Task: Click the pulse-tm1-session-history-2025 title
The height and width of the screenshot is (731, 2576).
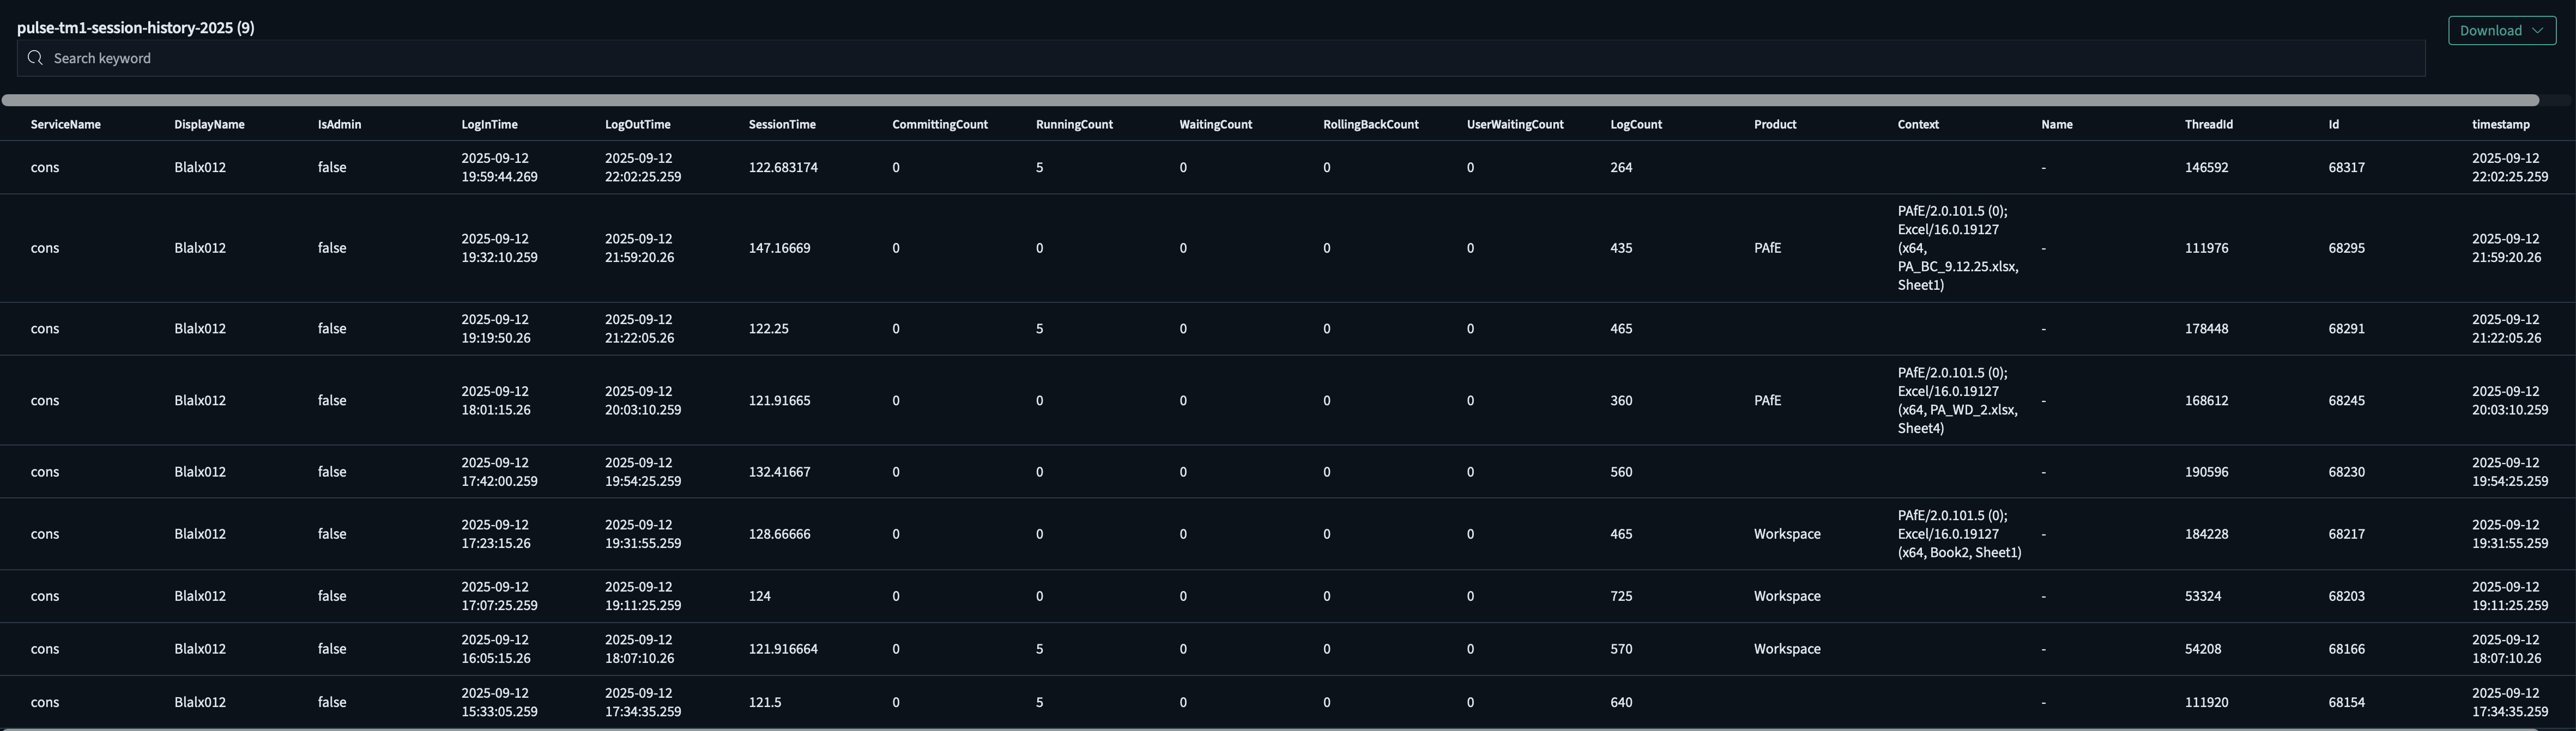Action: (x=135, y=28)
